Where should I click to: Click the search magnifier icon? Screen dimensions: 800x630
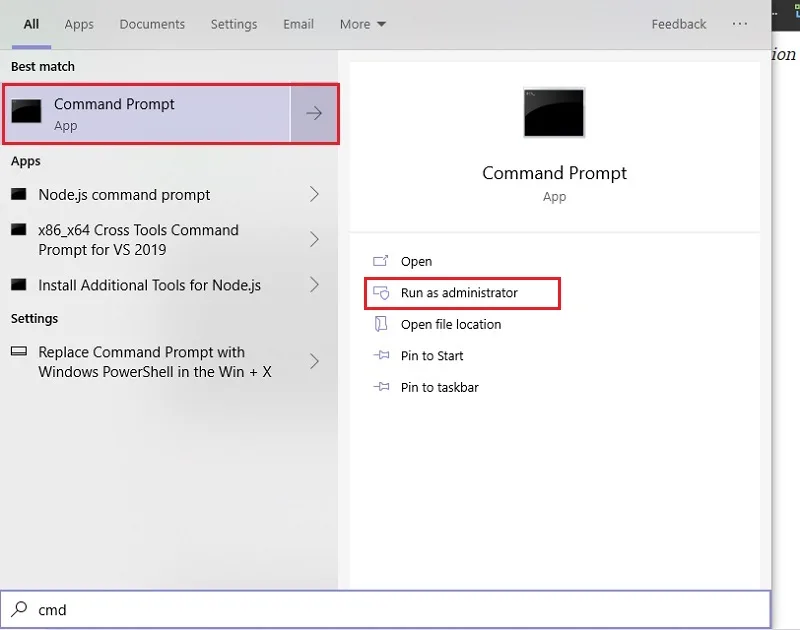tap(19, 609)
